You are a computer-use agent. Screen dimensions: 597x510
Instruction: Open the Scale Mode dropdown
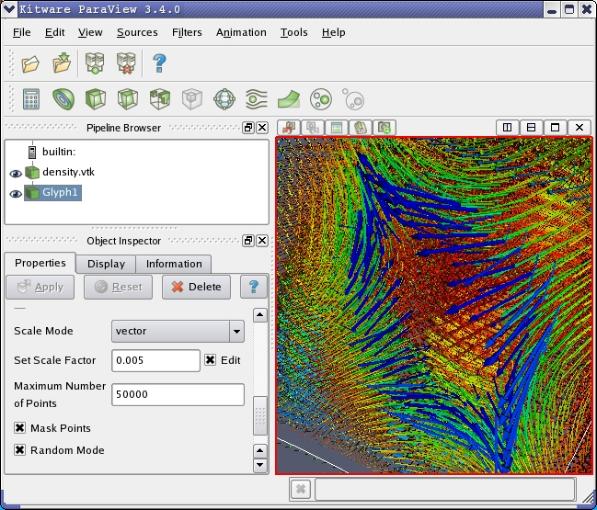178,331
